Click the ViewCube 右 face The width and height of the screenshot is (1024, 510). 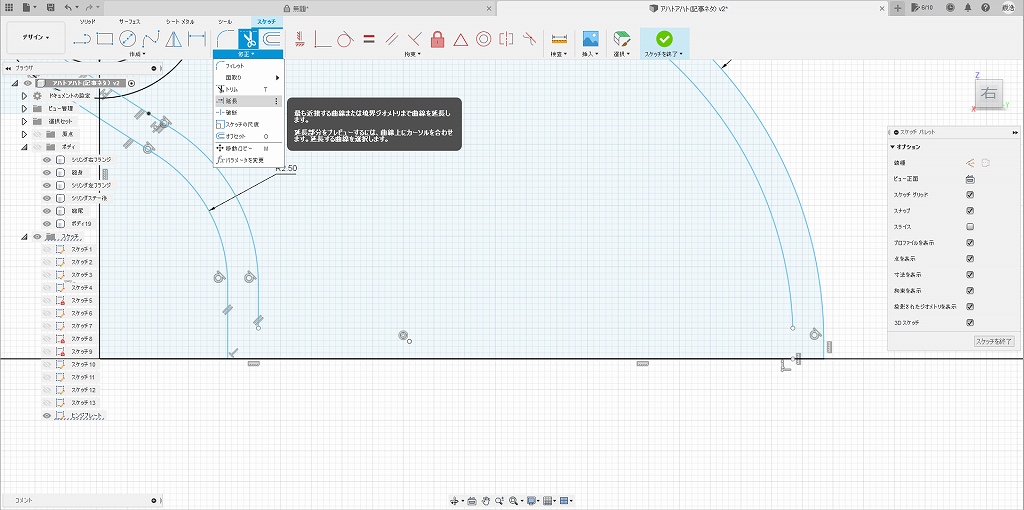(x=988, y=94)
